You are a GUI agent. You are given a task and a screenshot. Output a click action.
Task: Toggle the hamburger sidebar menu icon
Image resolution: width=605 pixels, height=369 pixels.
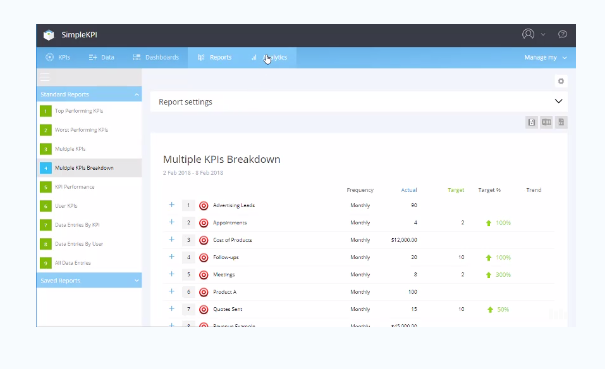point(45,77)
